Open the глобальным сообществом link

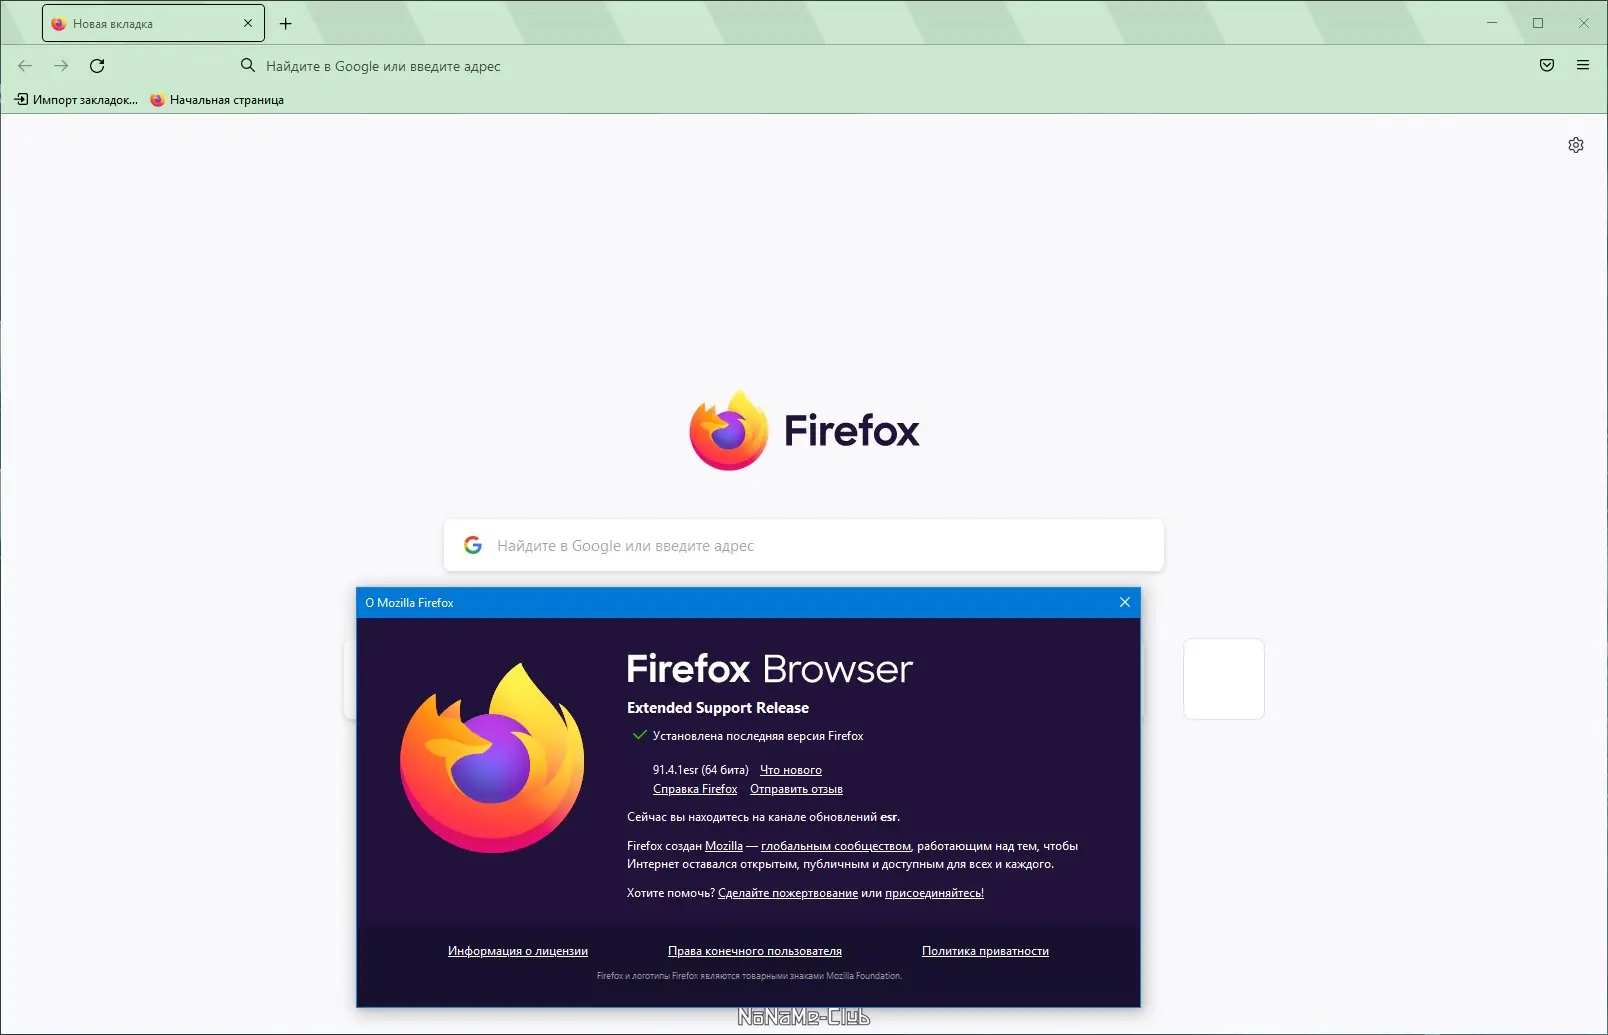836,846
